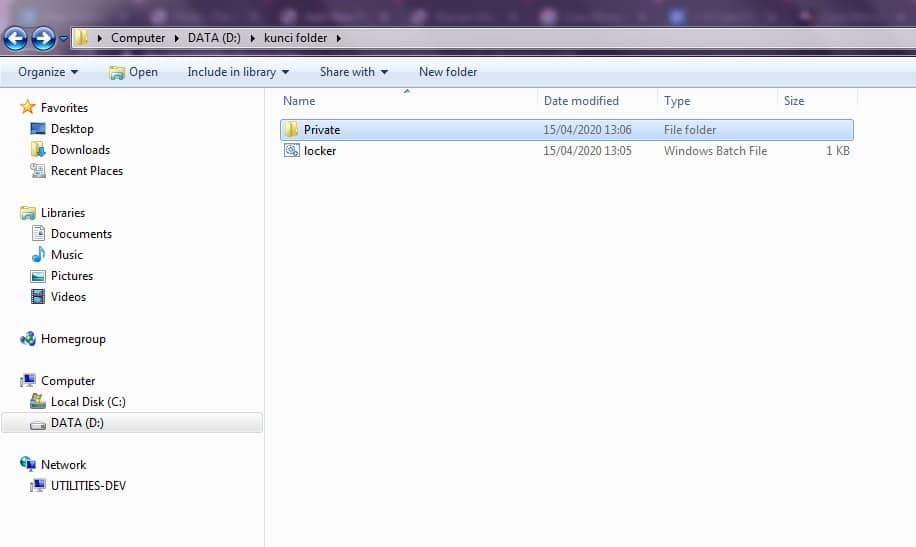The image size is (916, 547).
Task: Go back with the Back arrow button
Action: pyautogui.click(x=15, y=39)
